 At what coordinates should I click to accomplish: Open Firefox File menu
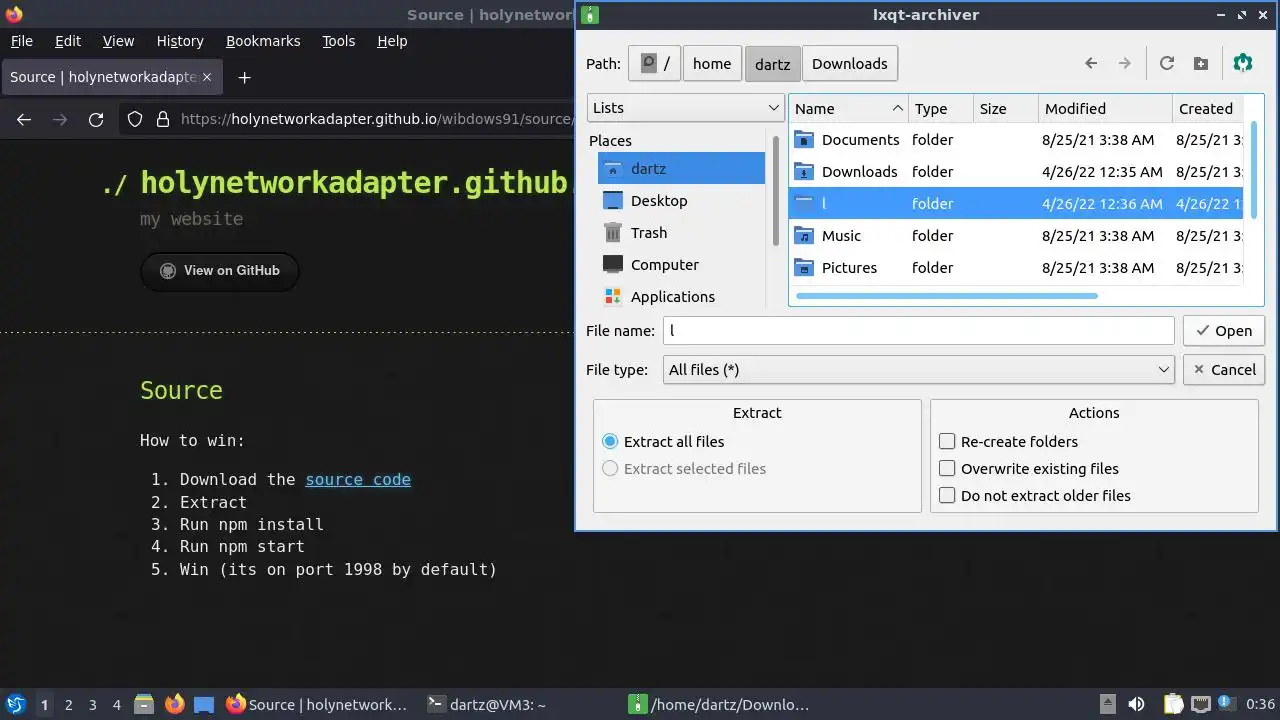click(21, 41)
